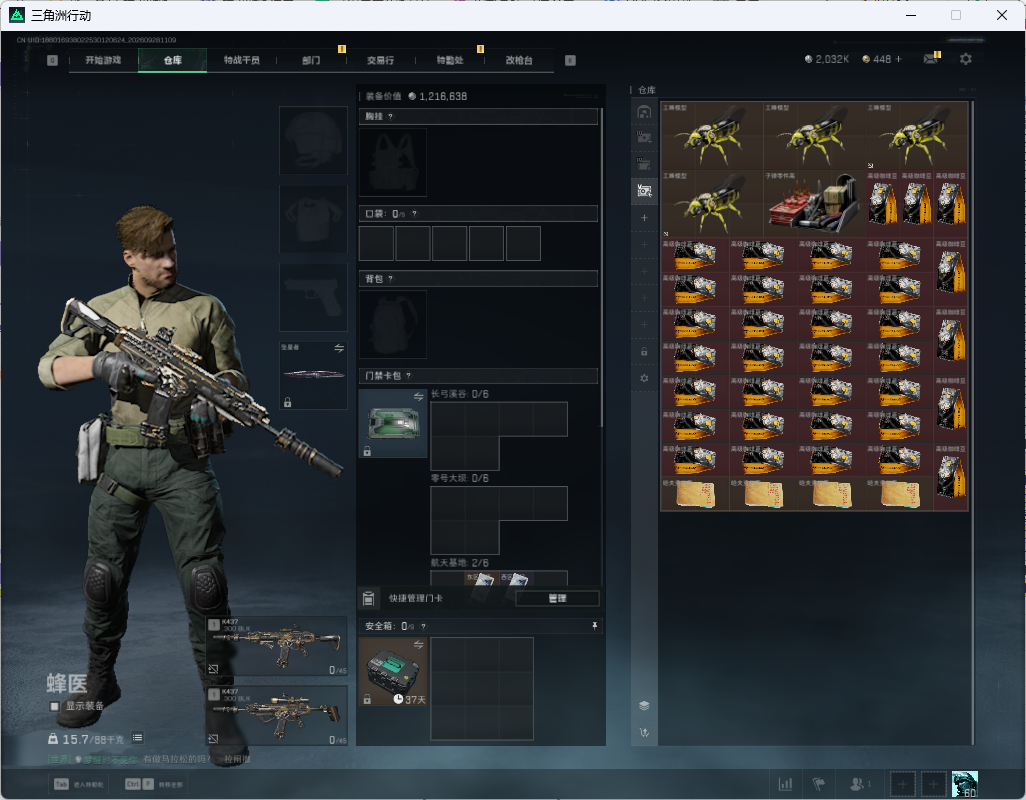Go to the 特勤处 tab
The width and height of the screenshot is (1026, 800).
[x=450, y=60]
